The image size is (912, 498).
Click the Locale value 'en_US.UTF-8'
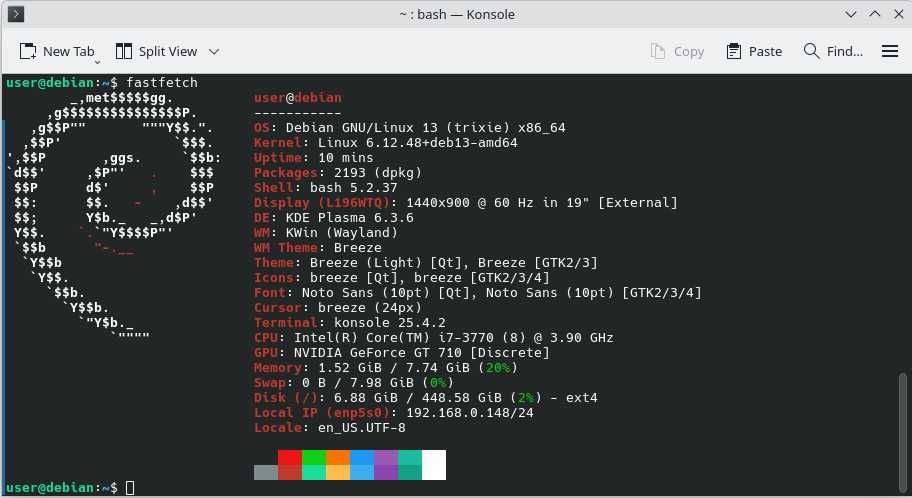[x=362, y=428]
